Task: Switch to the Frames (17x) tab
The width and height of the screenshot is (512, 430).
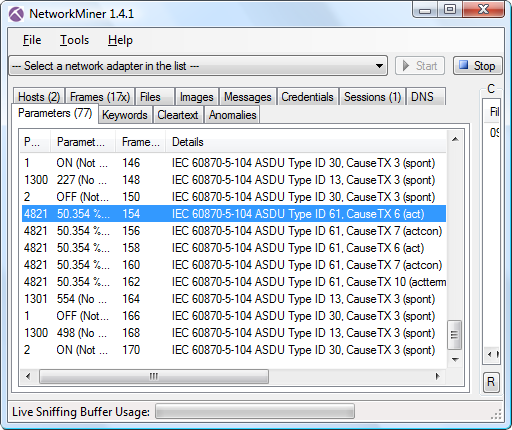Action: (x=100, y=97)
